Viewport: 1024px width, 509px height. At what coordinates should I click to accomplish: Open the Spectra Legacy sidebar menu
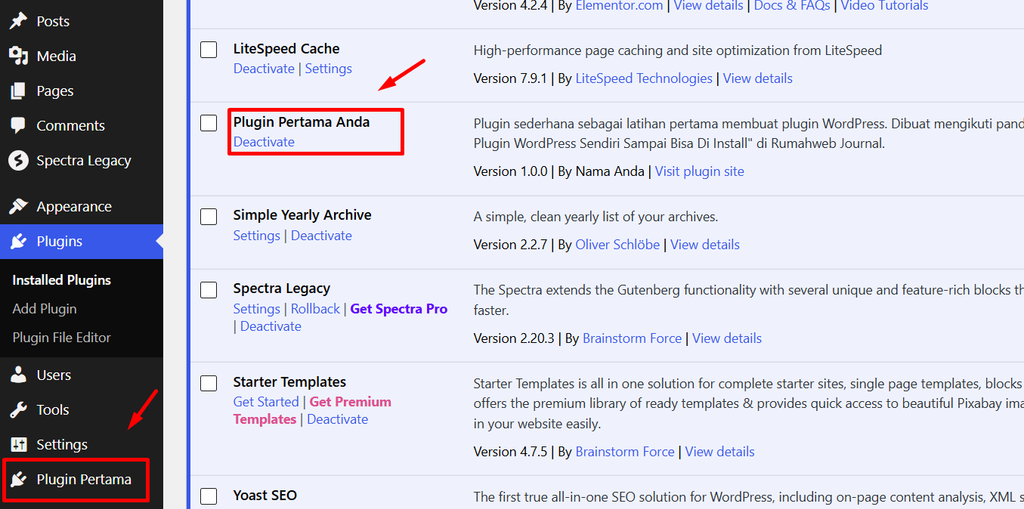(82, 161)
